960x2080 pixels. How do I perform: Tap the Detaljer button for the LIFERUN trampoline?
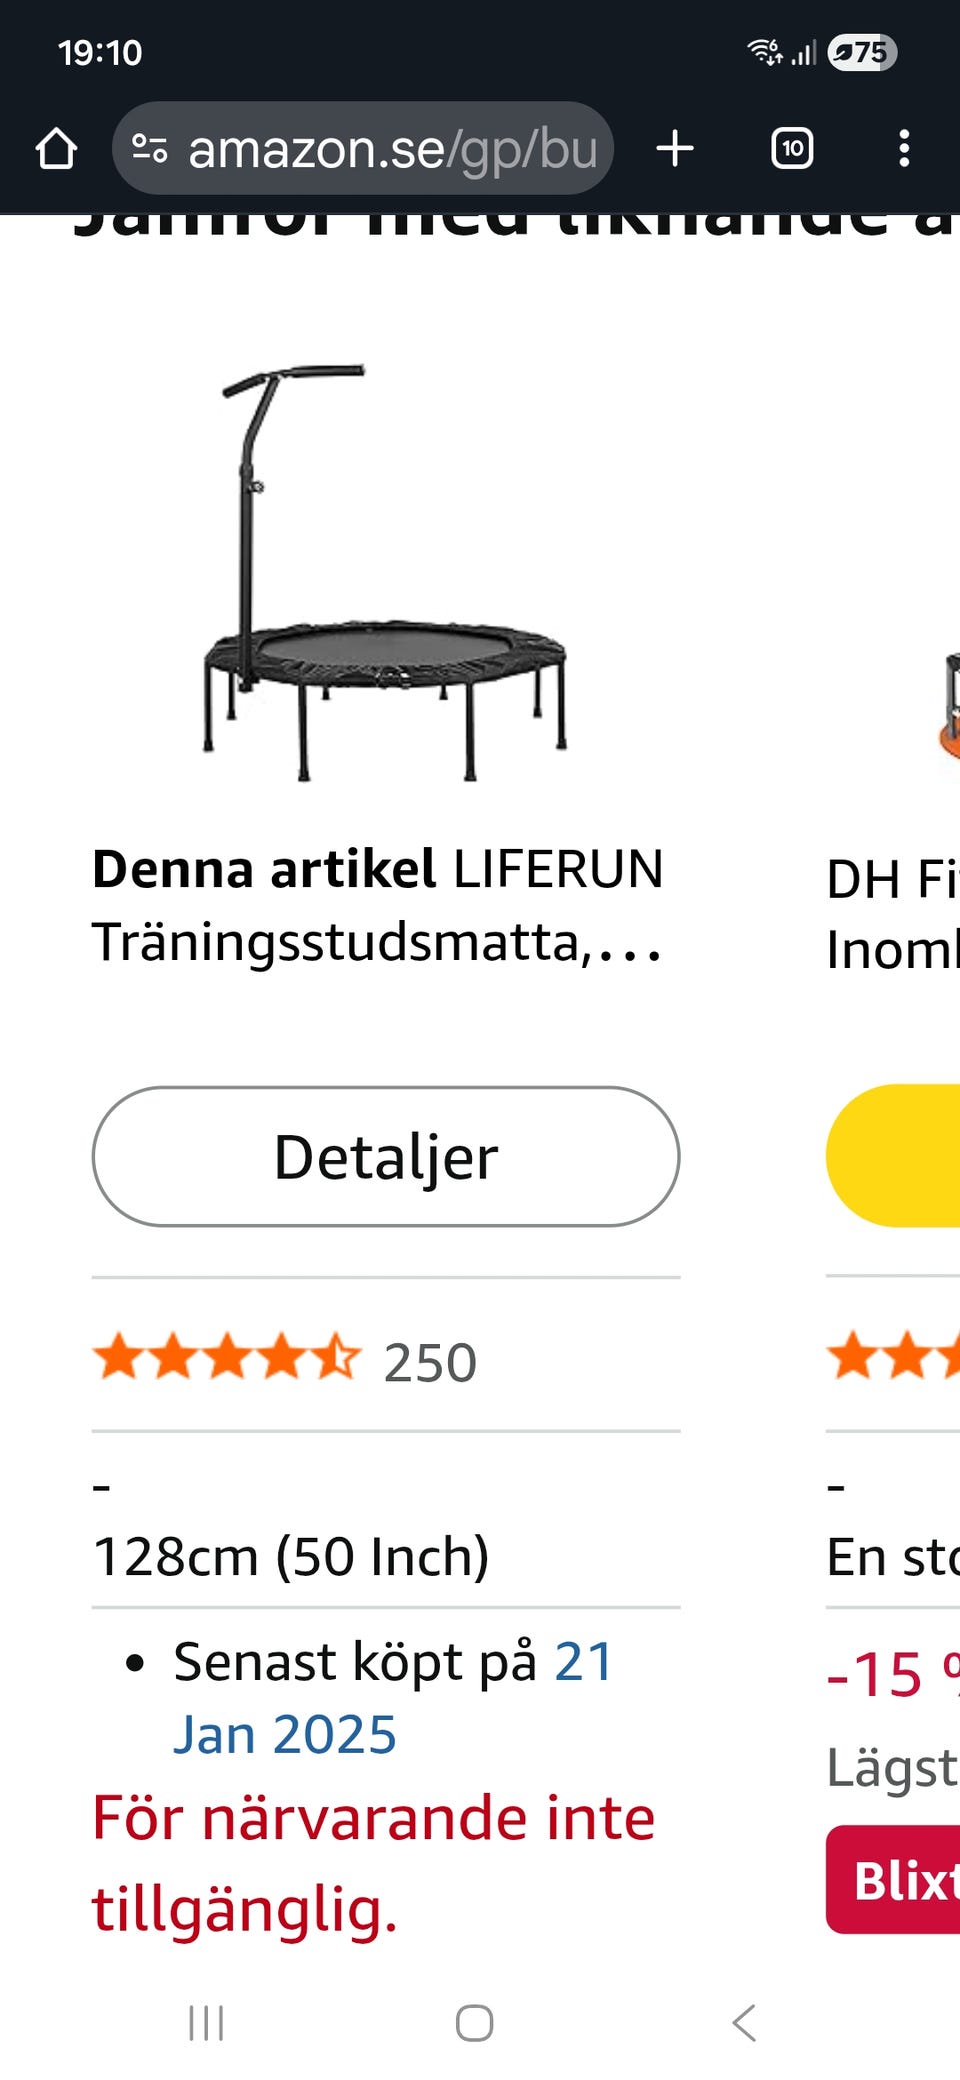[385, 1155]
